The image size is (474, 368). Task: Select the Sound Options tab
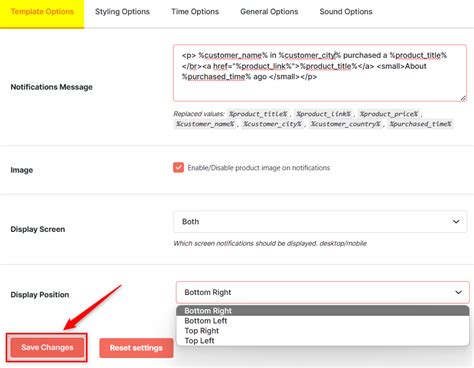346,12
